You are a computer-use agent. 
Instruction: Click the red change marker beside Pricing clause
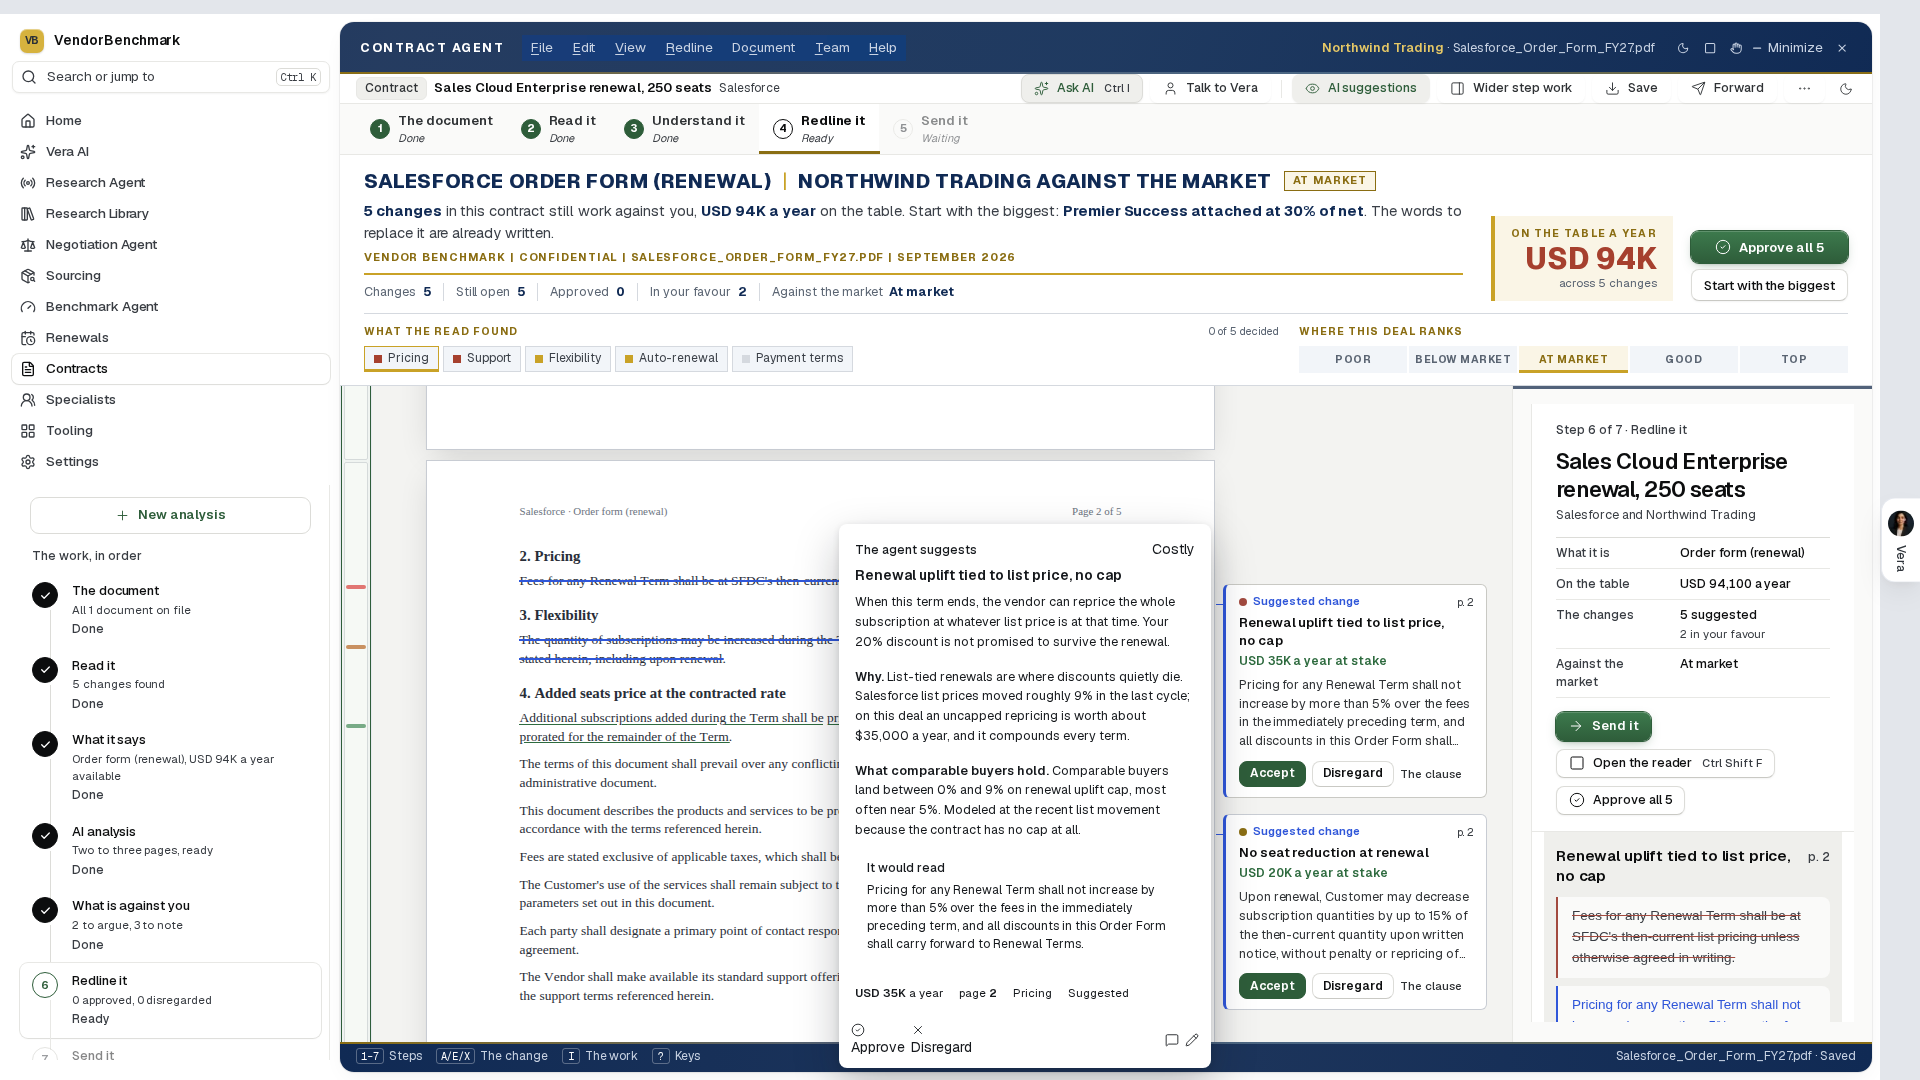pyautogui.click(x=356, y=587)
